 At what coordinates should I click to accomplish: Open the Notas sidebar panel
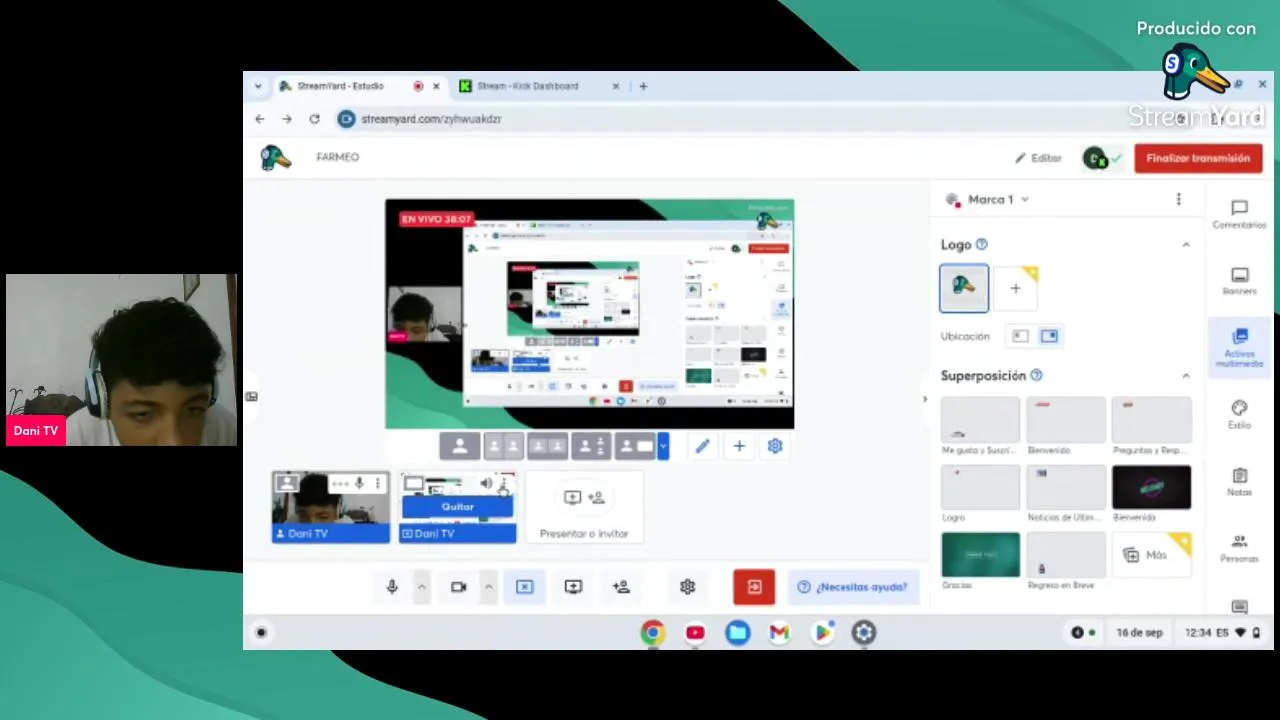1239,482
